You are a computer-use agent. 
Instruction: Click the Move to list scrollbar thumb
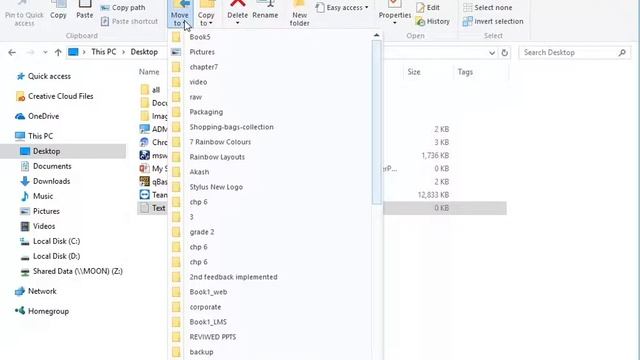pyautogui.click(x=377, y=122)
